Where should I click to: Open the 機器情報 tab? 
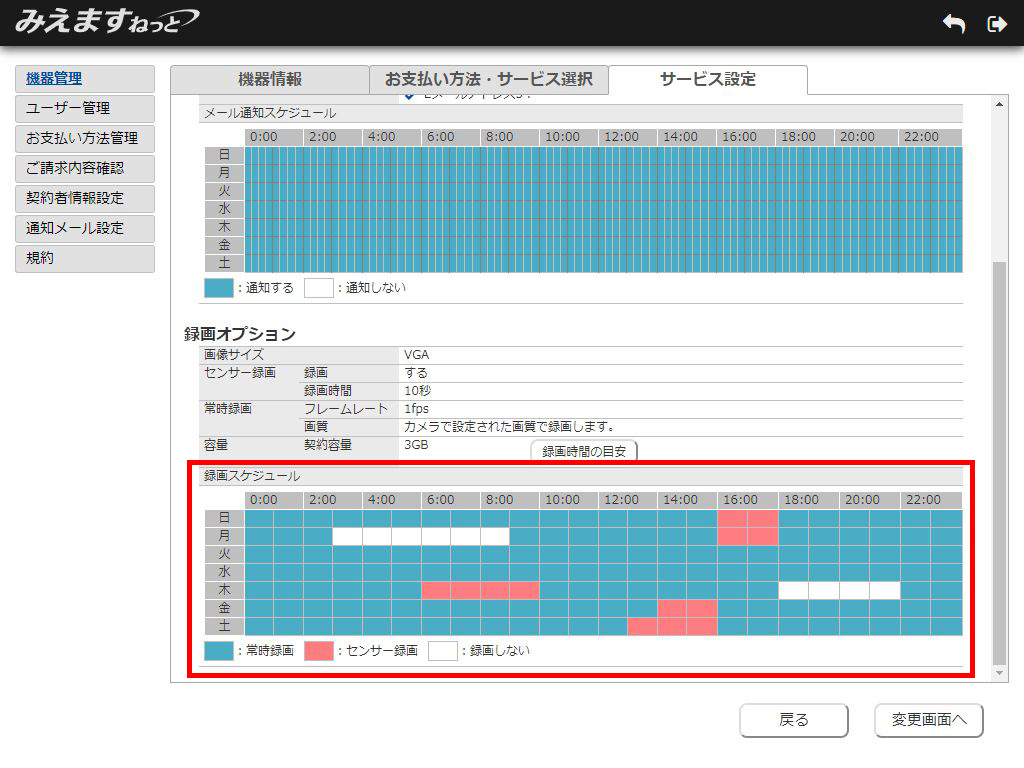tap(269, 80)
